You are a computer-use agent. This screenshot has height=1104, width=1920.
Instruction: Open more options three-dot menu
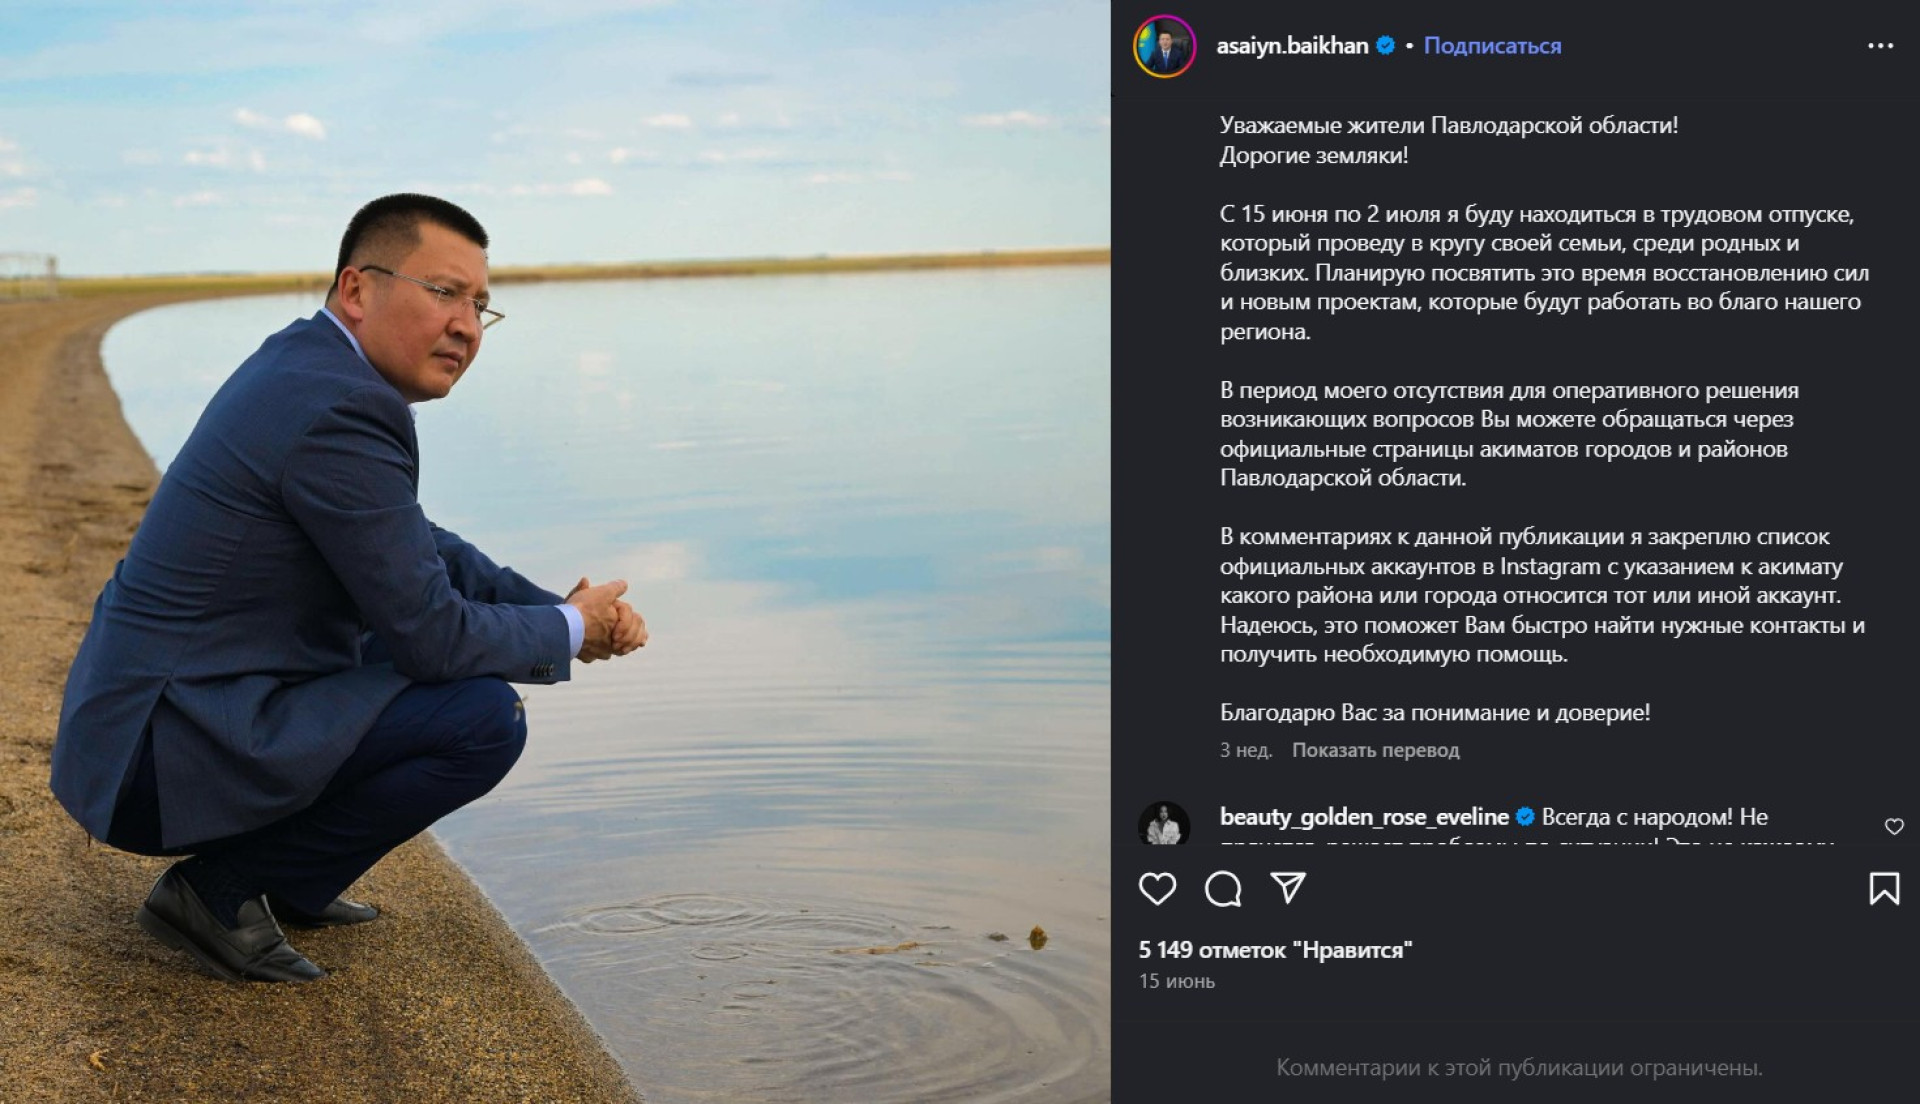pyautogui.click(x=1880, y=46)
